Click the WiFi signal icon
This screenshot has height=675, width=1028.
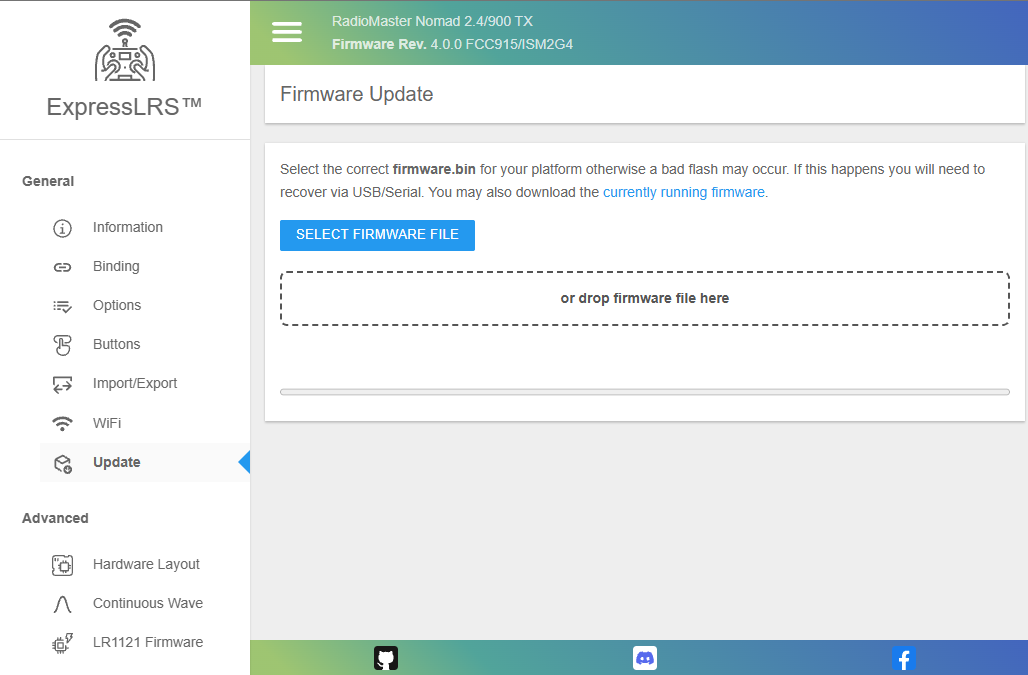point(62,423)
